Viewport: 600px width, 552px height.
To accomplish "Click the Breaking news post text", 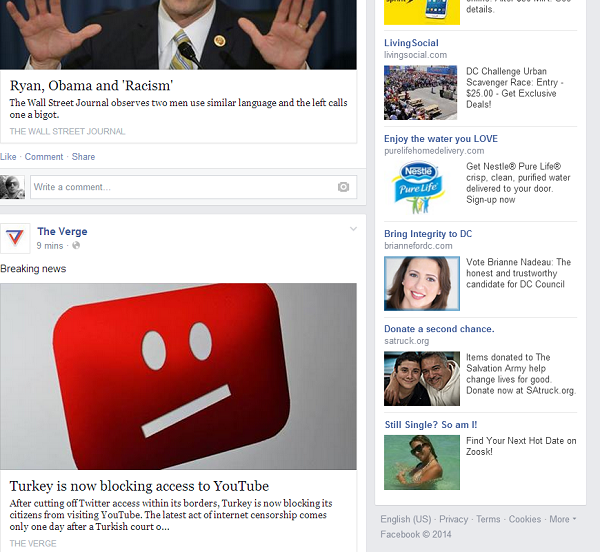I will 33,269.
